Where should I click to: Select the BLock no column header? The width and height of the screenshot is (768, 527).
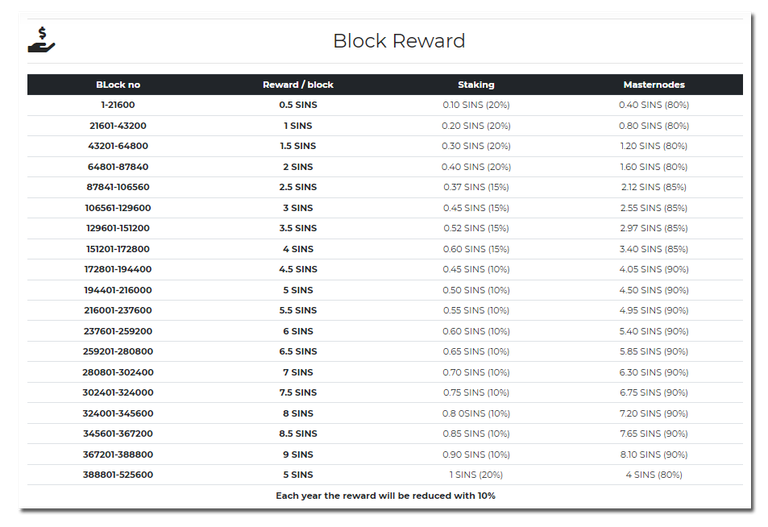coord(118,85)
